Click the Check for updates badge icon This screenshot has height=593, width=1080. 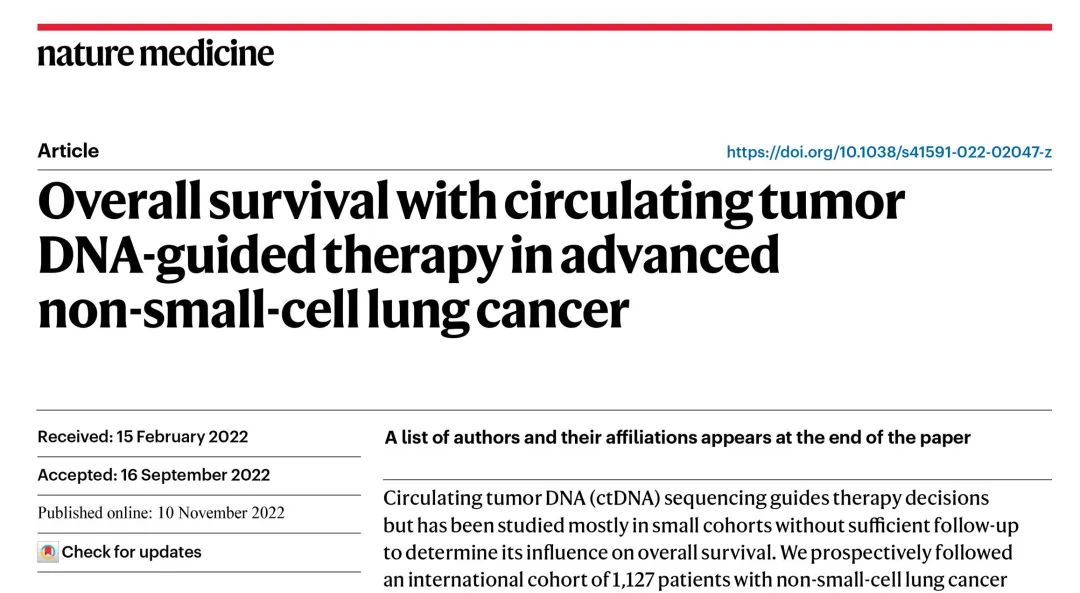click(x=48, y=552)
